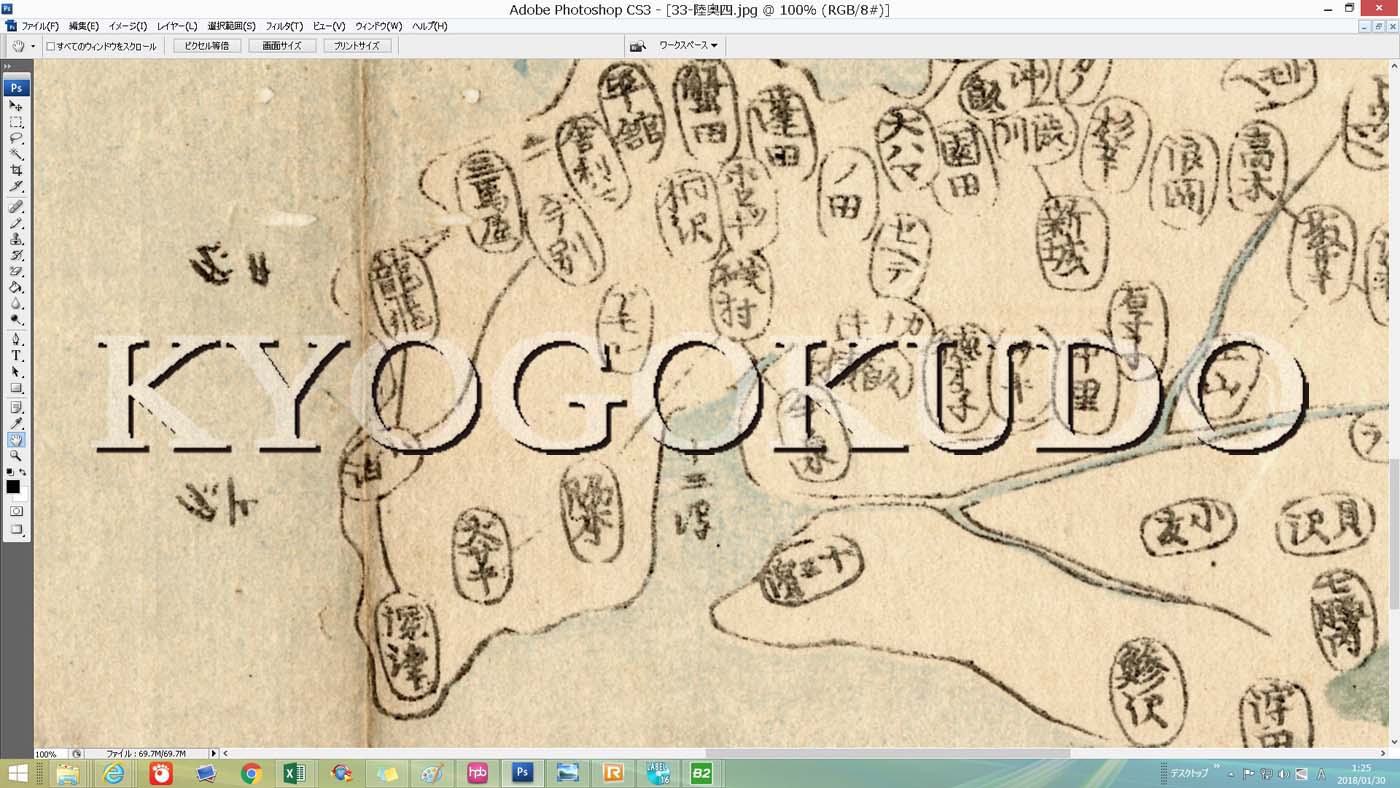Select the Hand tool in toolbox

pyautogui.click(x=16, y=439)
